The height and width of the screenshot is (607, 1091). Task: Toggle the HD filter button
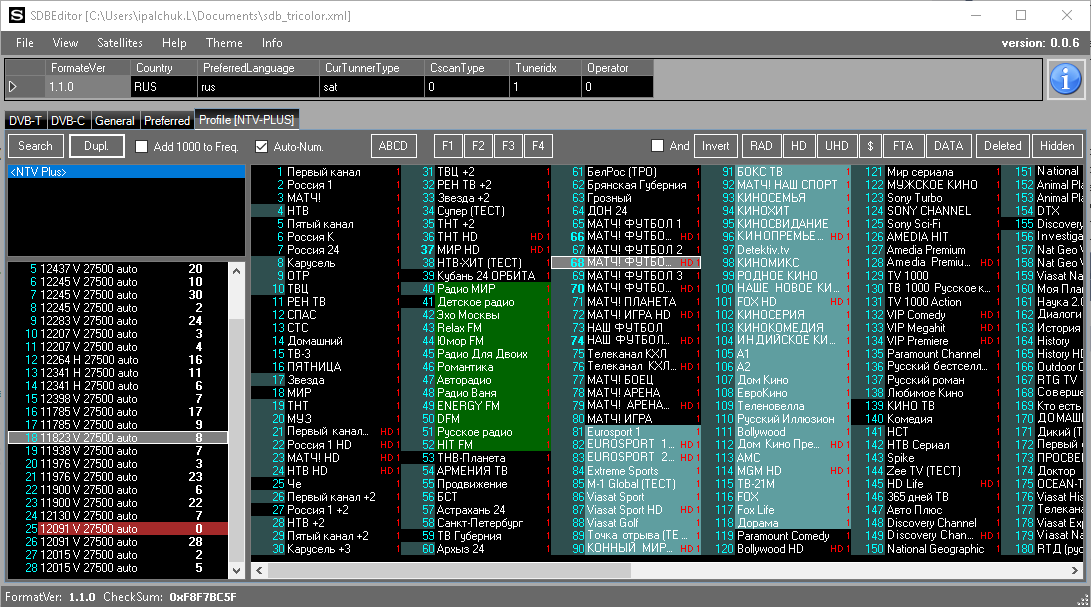point(798,146)
